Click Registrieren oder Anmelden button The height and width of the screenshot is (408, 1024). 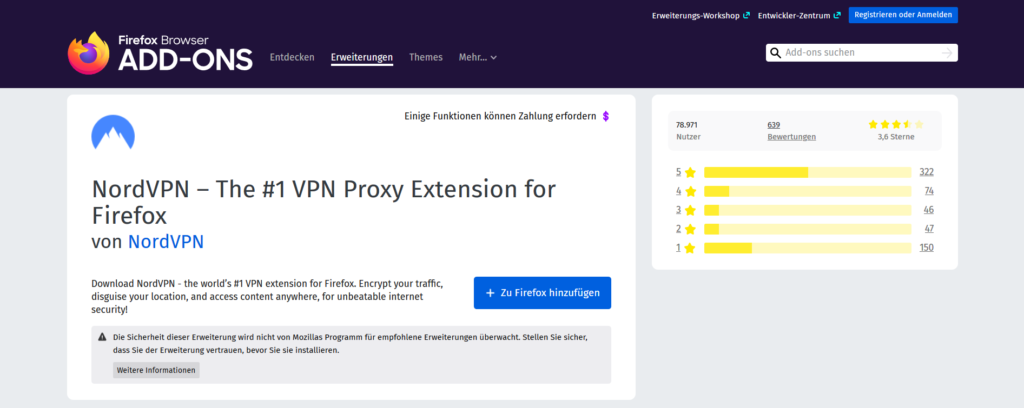tap(903, 15)
